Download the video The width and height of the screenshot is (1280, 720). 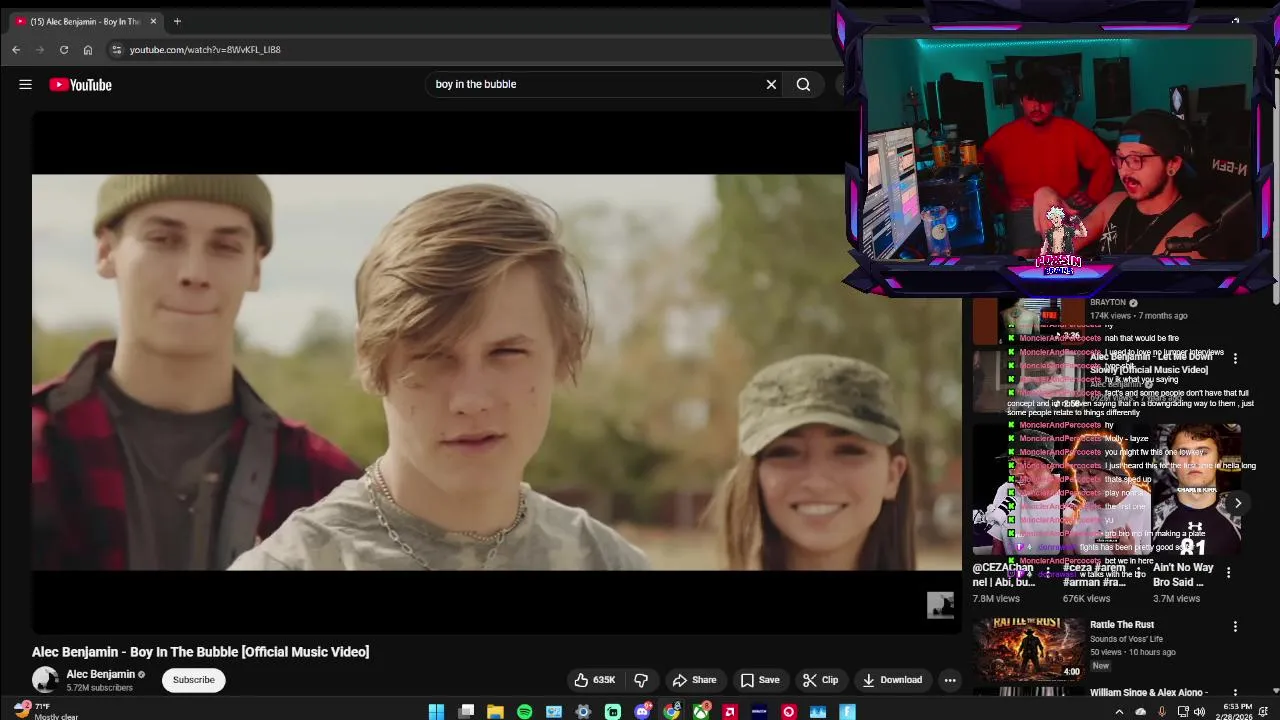tap(892, 680)
